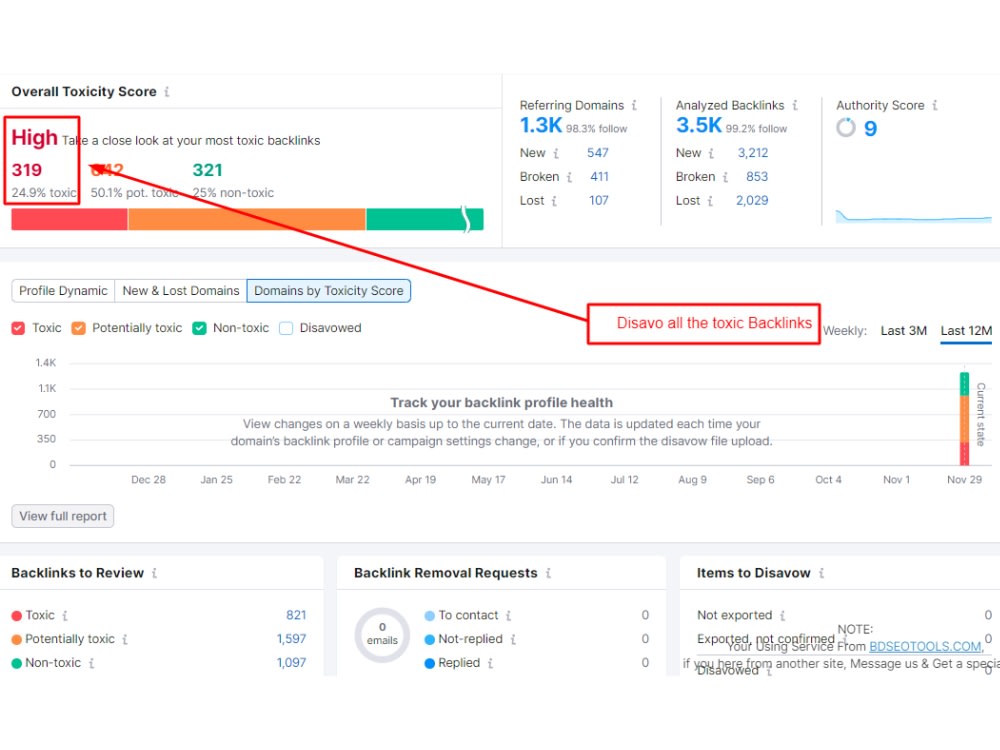Open 853 broken backlinks
1000x750 pixels.
point(757,177)
